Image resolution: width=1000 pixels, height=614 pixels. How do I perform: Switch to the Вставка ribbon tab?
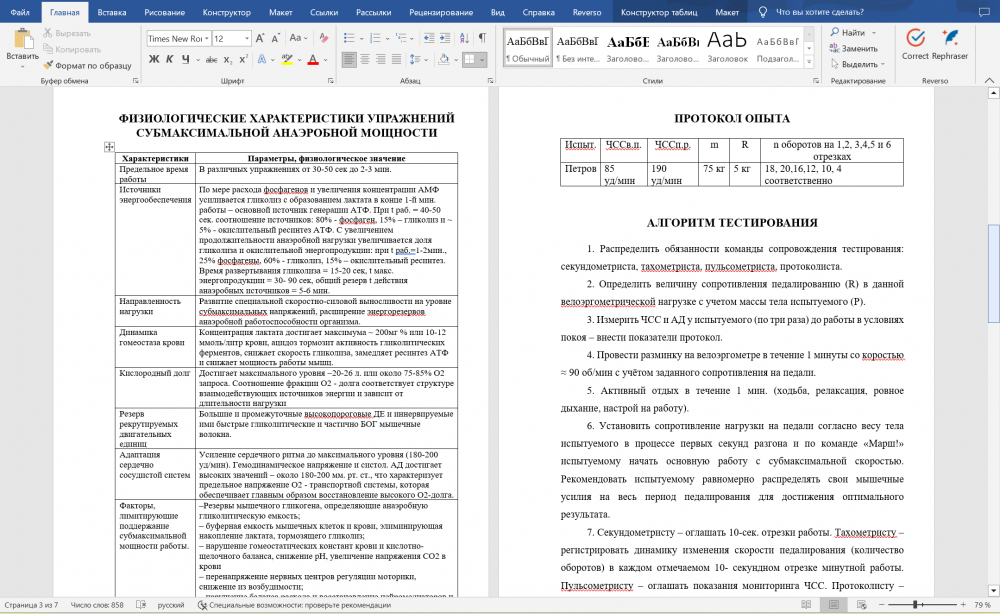pos(112,12)
